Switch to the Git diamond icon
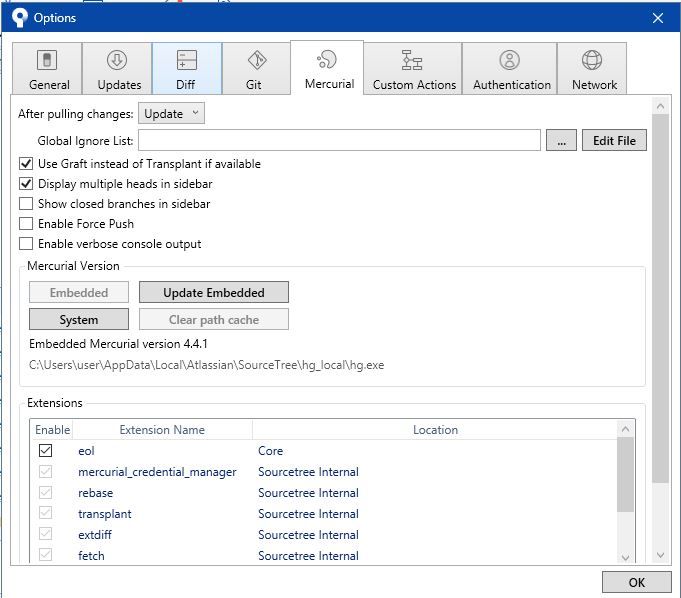 (257, 60)
